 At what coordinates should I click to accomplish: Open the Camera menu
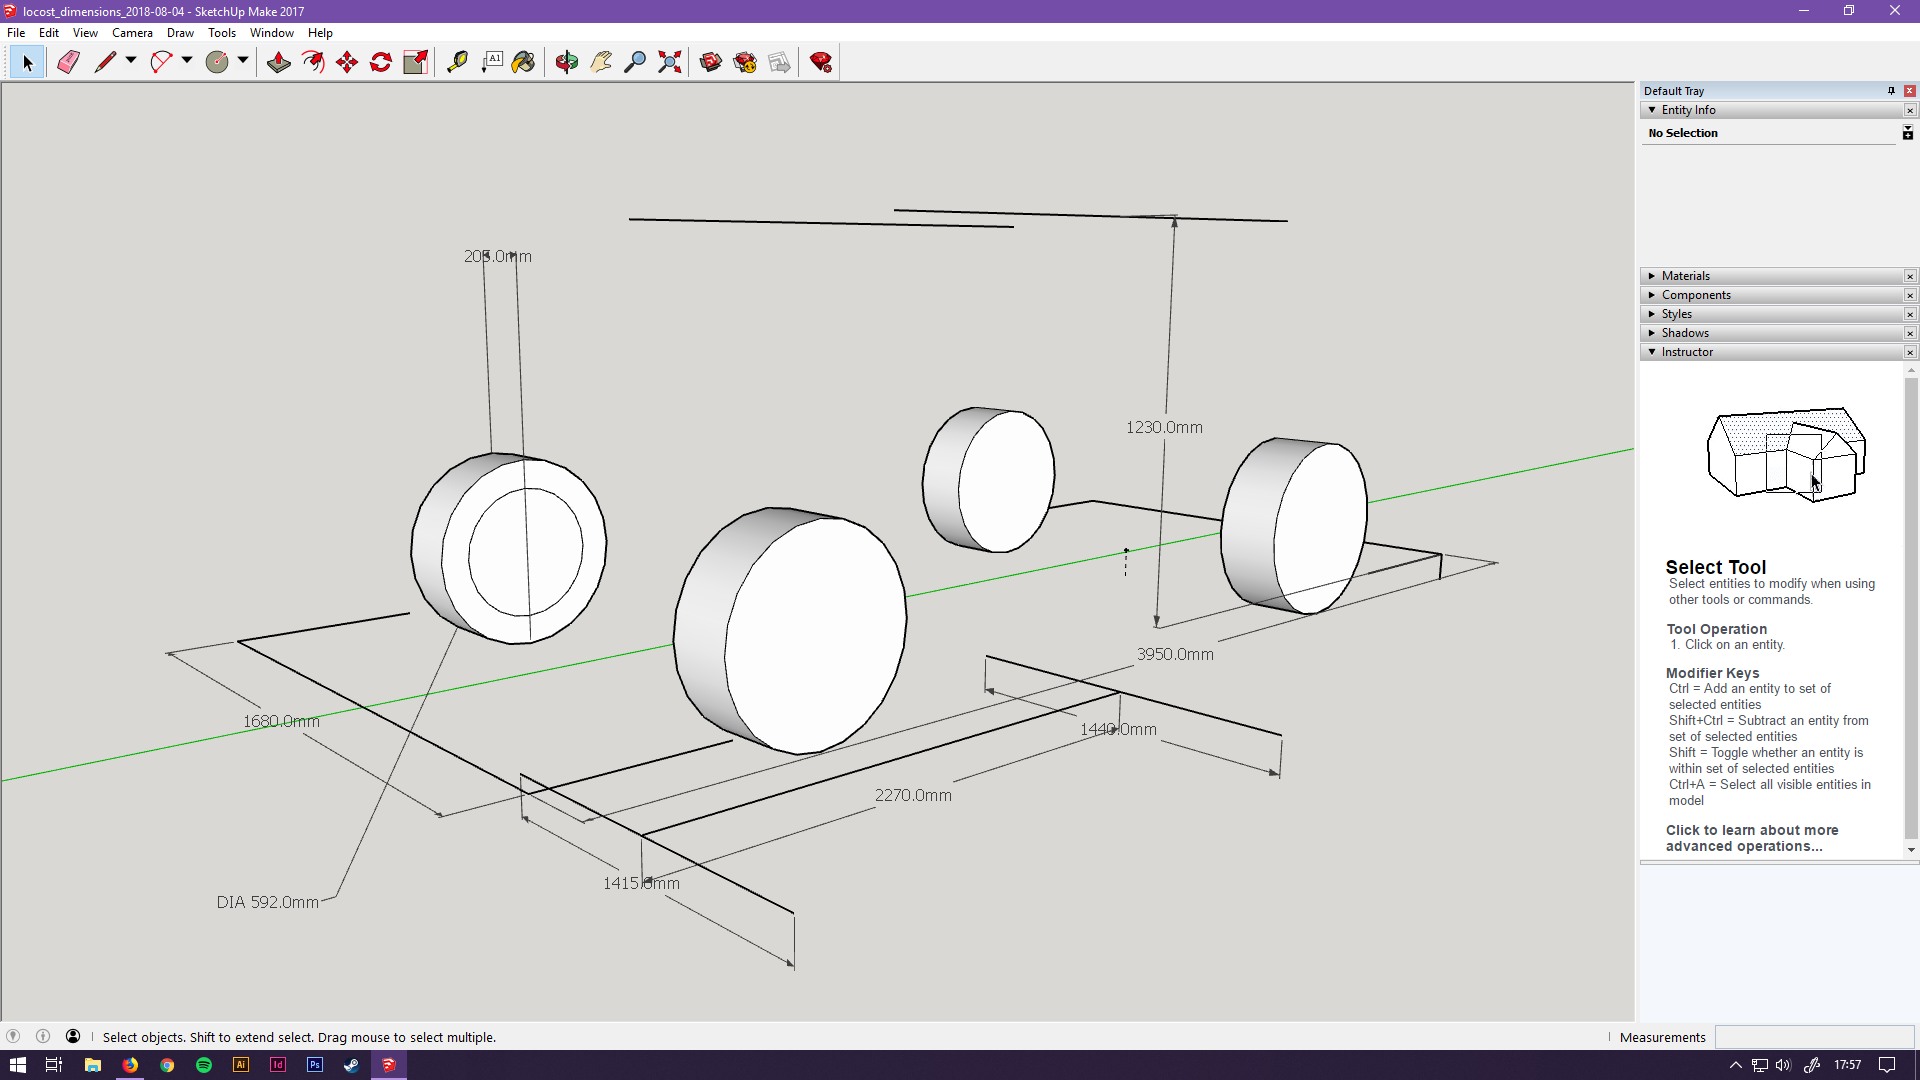tap(132, 33)
